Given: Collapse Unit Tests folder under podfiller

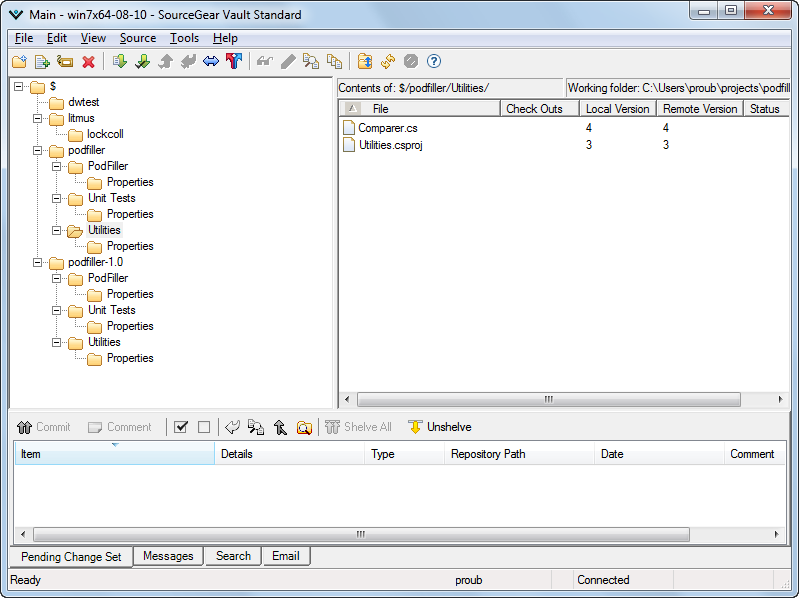Looking at the screenshot, I should (57, 199).
